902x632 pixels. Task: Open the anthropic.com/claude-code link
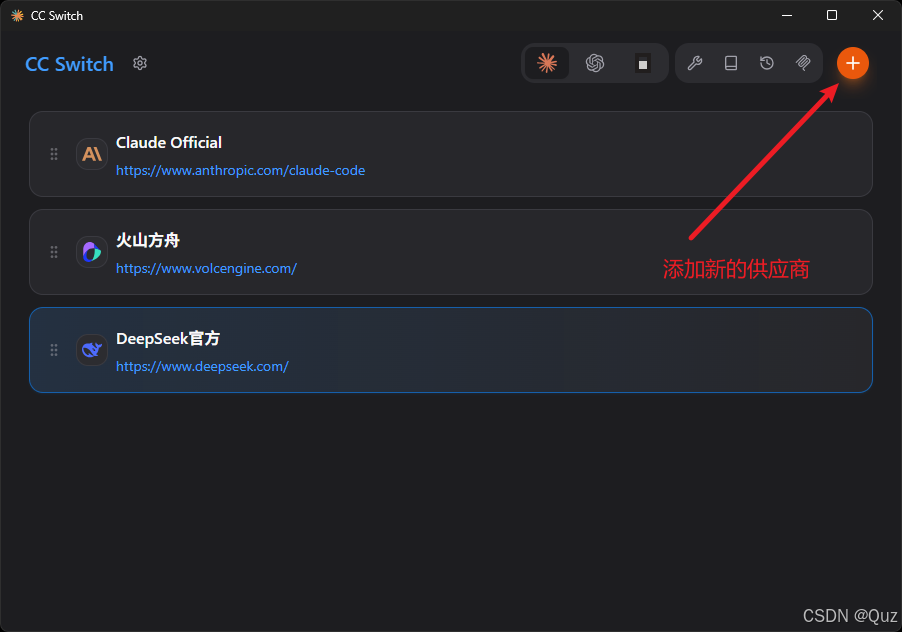240,170
